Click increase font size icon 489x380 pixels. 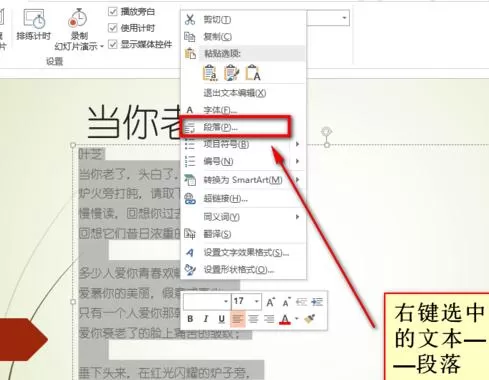(270, 302)
